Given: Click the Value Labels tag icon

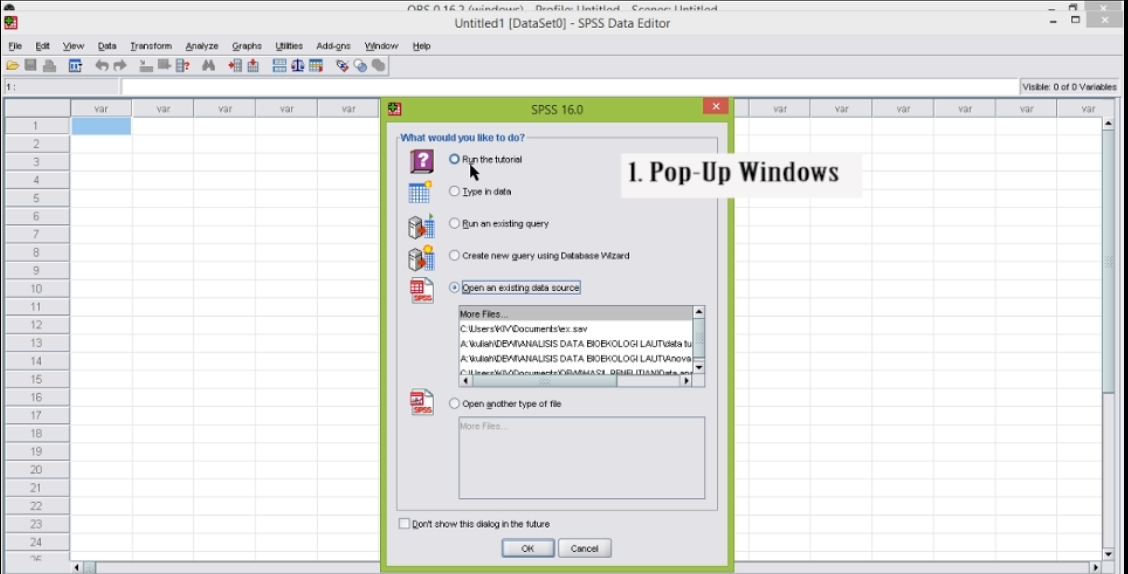Looking at the screenshot, I should [342, 65].
